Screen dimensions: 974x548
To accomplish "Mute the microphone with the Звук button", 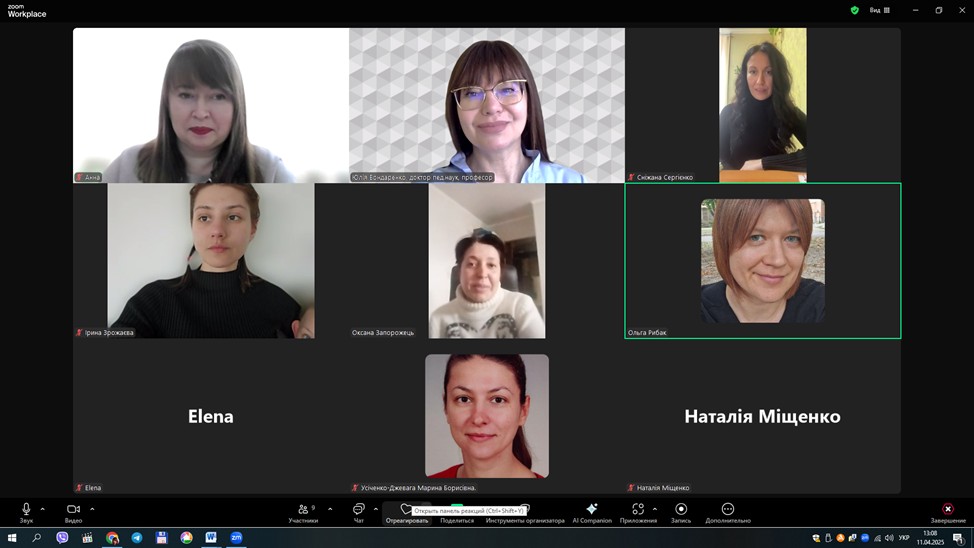I will 26,511.
